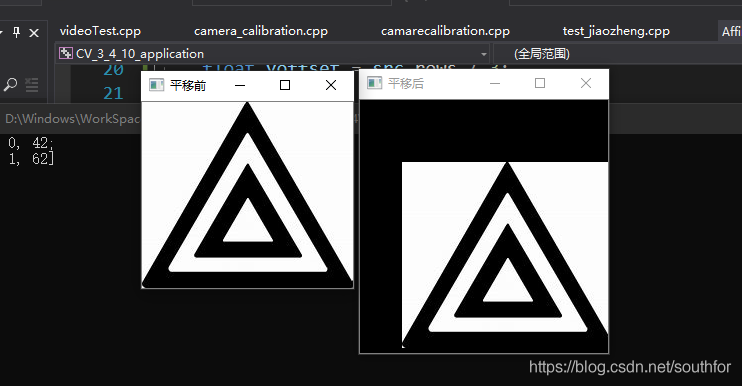The height and width of the screenshot is (386, 742).
Task: Click the shifted triangle image in 平移后 window
Action: click(x=505, y=255)
